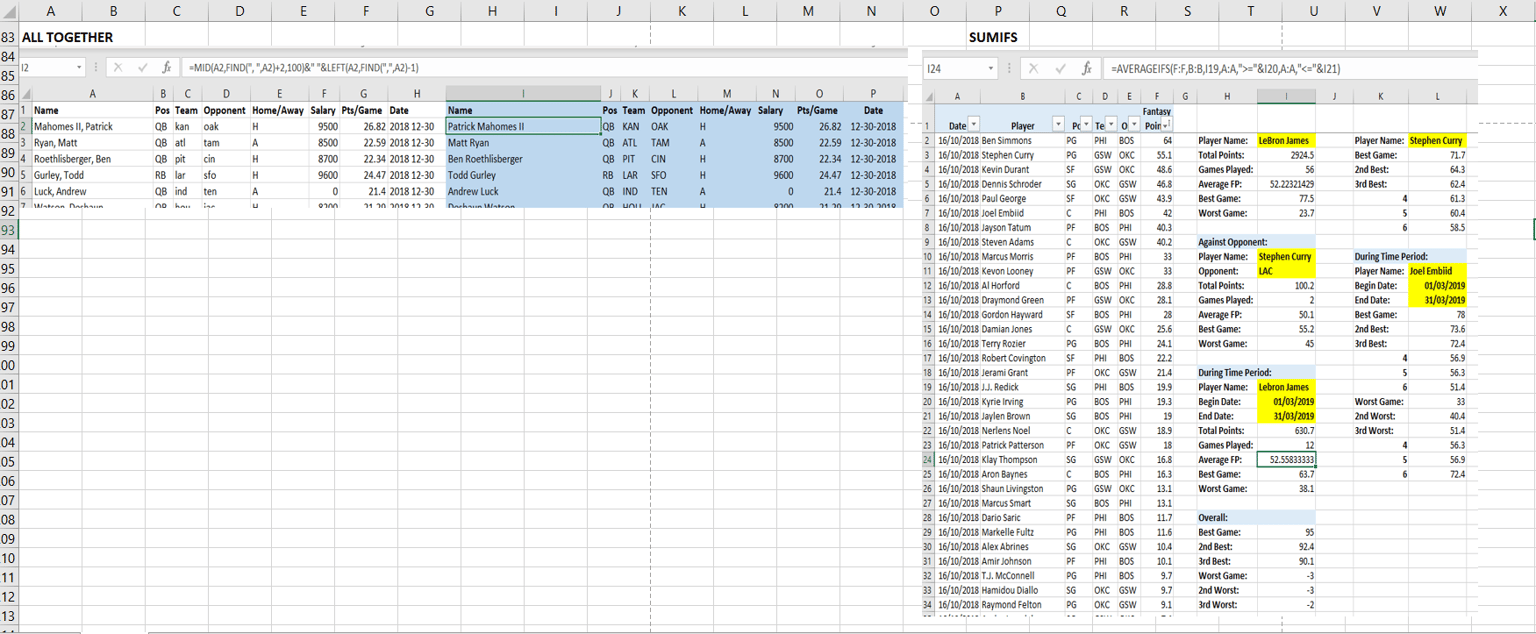Select outer column header O

[934, 11]
